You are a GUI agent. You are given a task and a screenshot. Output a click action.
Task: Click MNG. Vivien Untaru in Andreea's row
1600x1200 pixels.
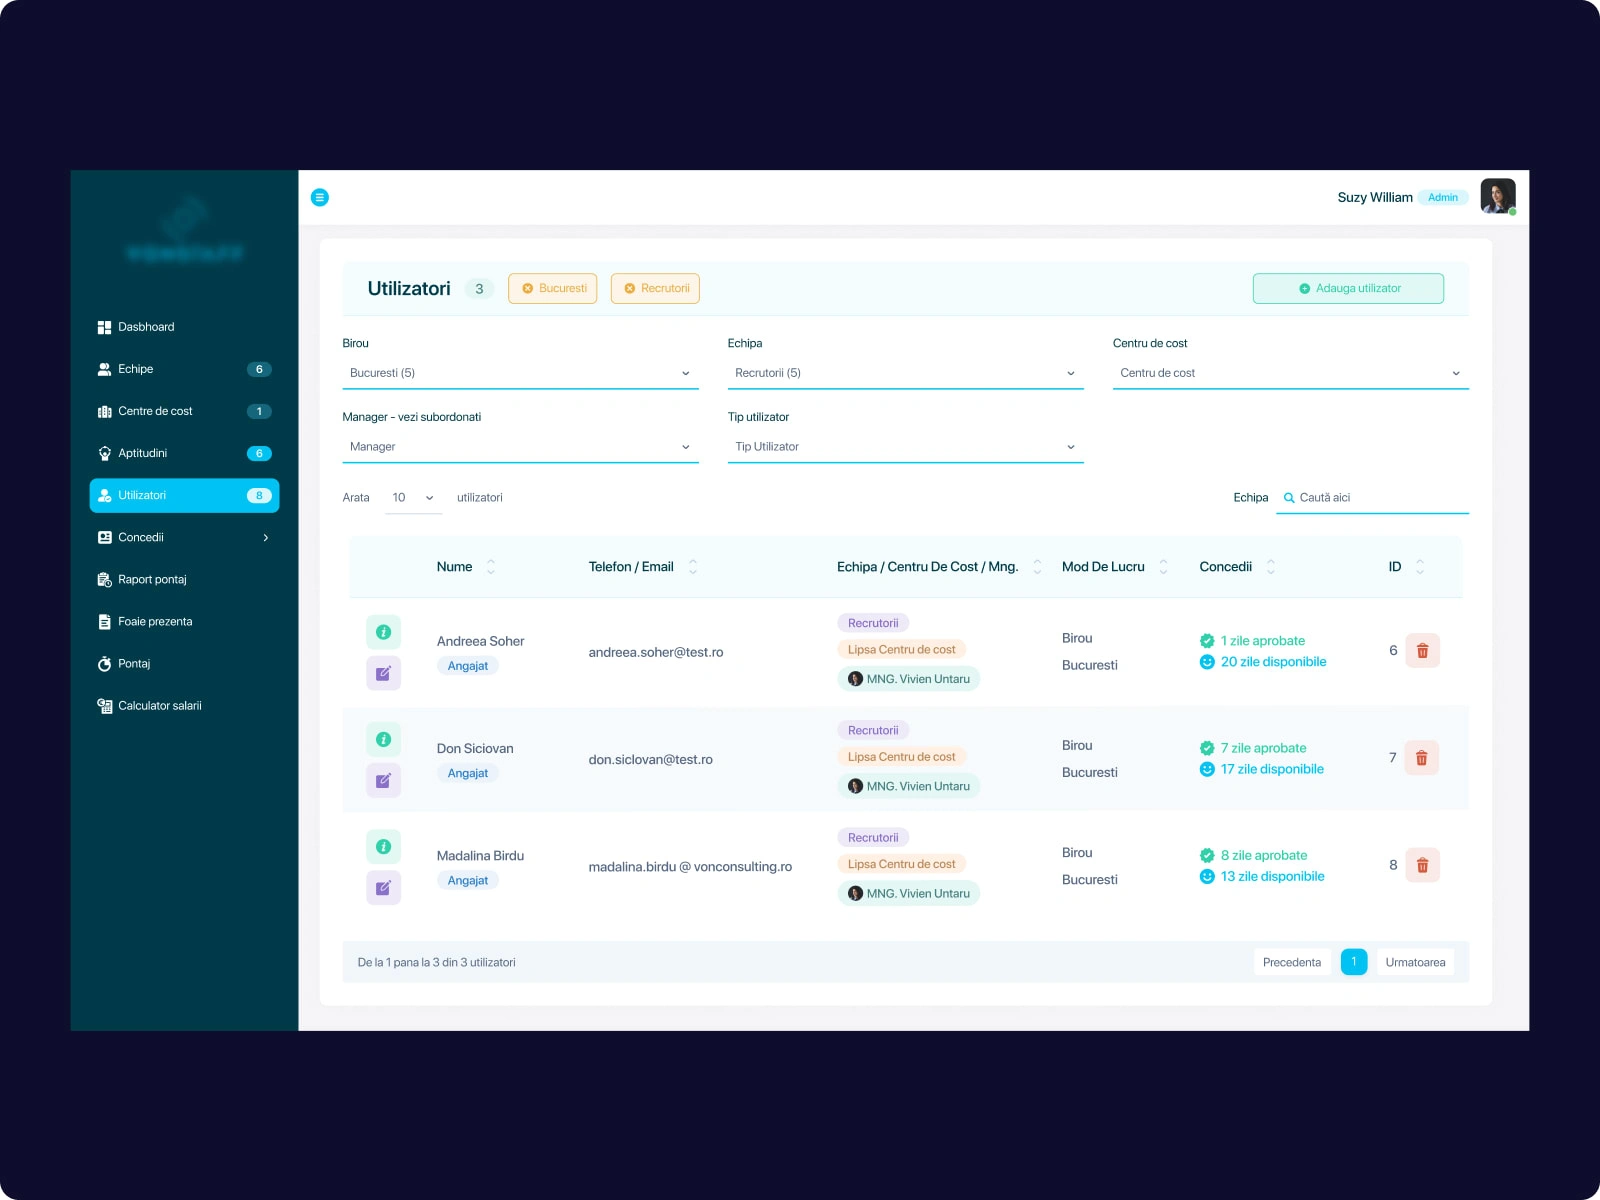(909, 679)
